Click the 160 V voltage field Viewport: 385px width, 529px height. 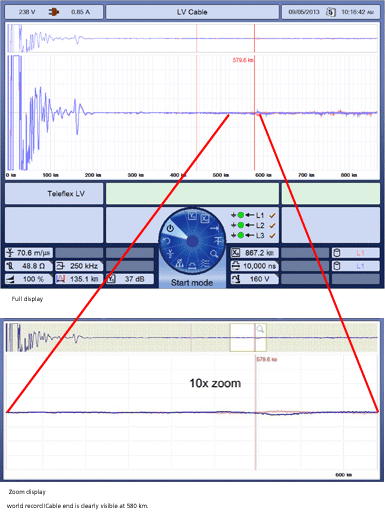click(x=255, y=279)
